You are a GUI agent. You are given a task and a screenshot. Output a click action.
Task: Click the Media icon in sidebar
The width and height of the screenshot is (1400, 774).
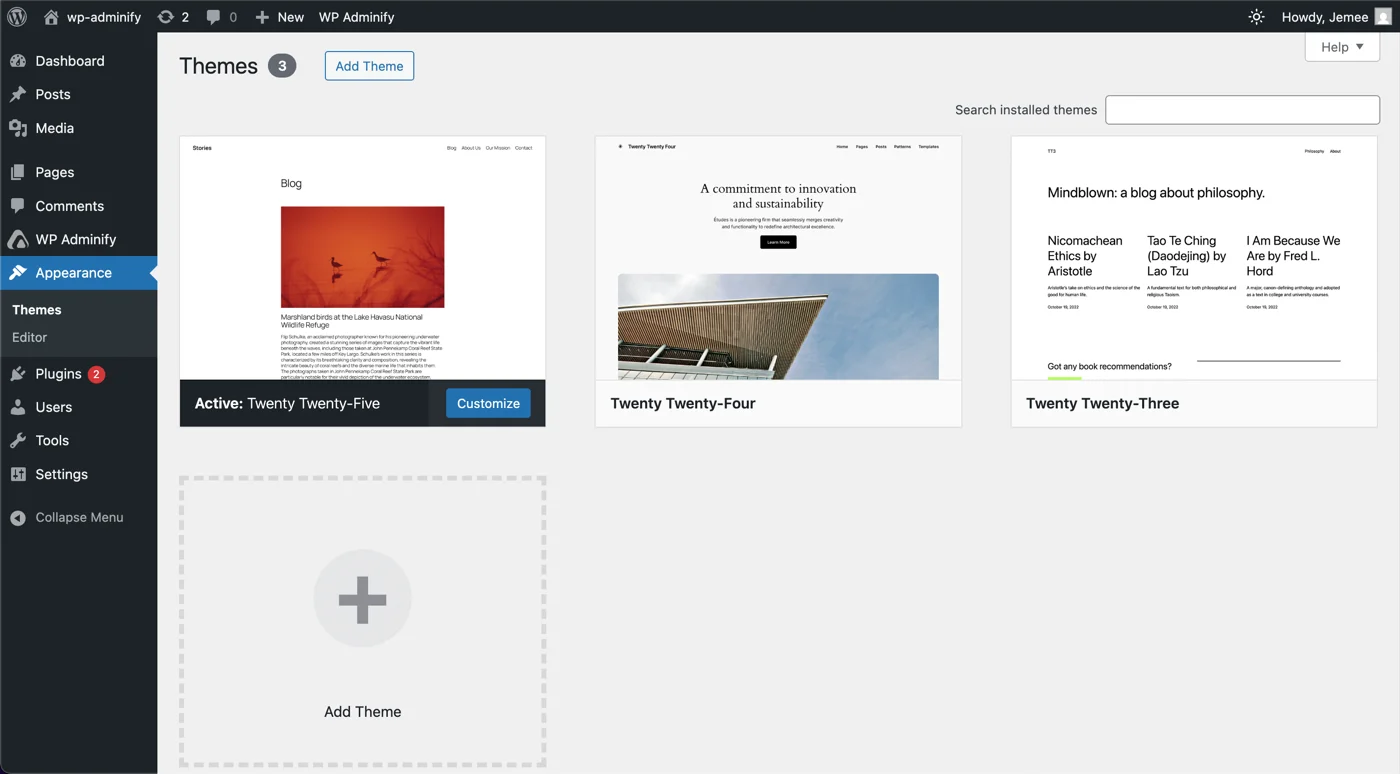[x=18, y=128]
